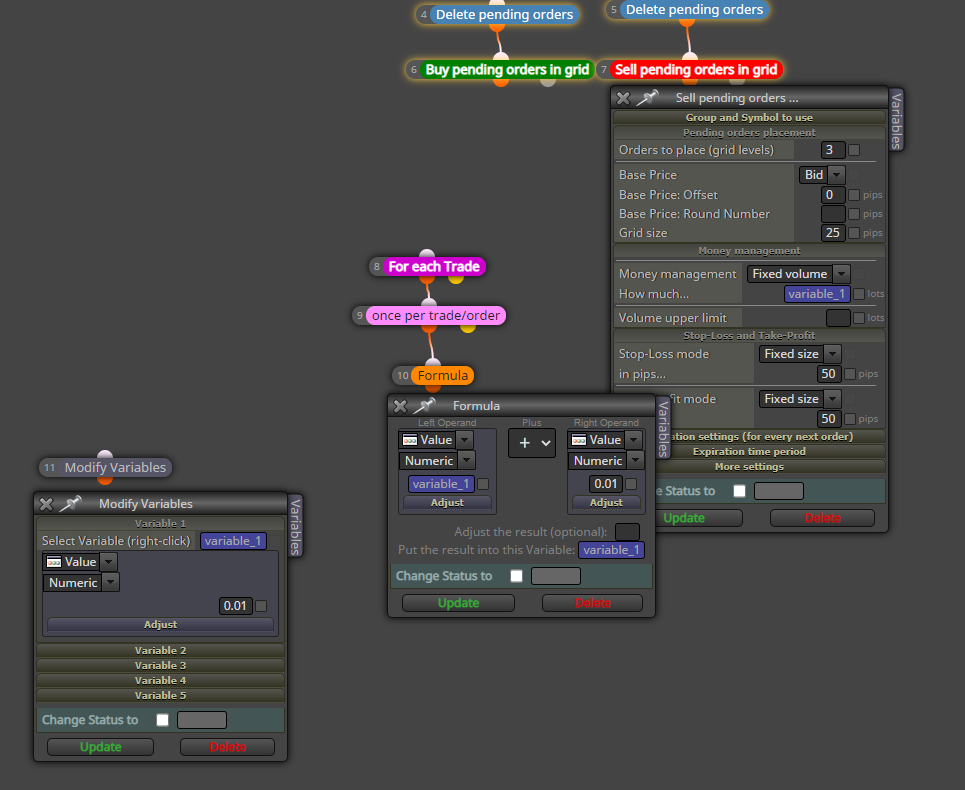Close the Sell pending orders panel
Image resolution: width=965 pixels, height=790 pixels.
[623, 98]
